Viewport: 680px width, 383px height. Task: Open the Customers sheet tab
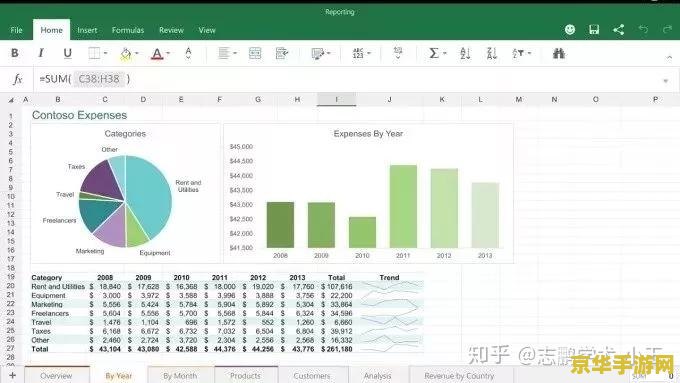coord(312,376)
